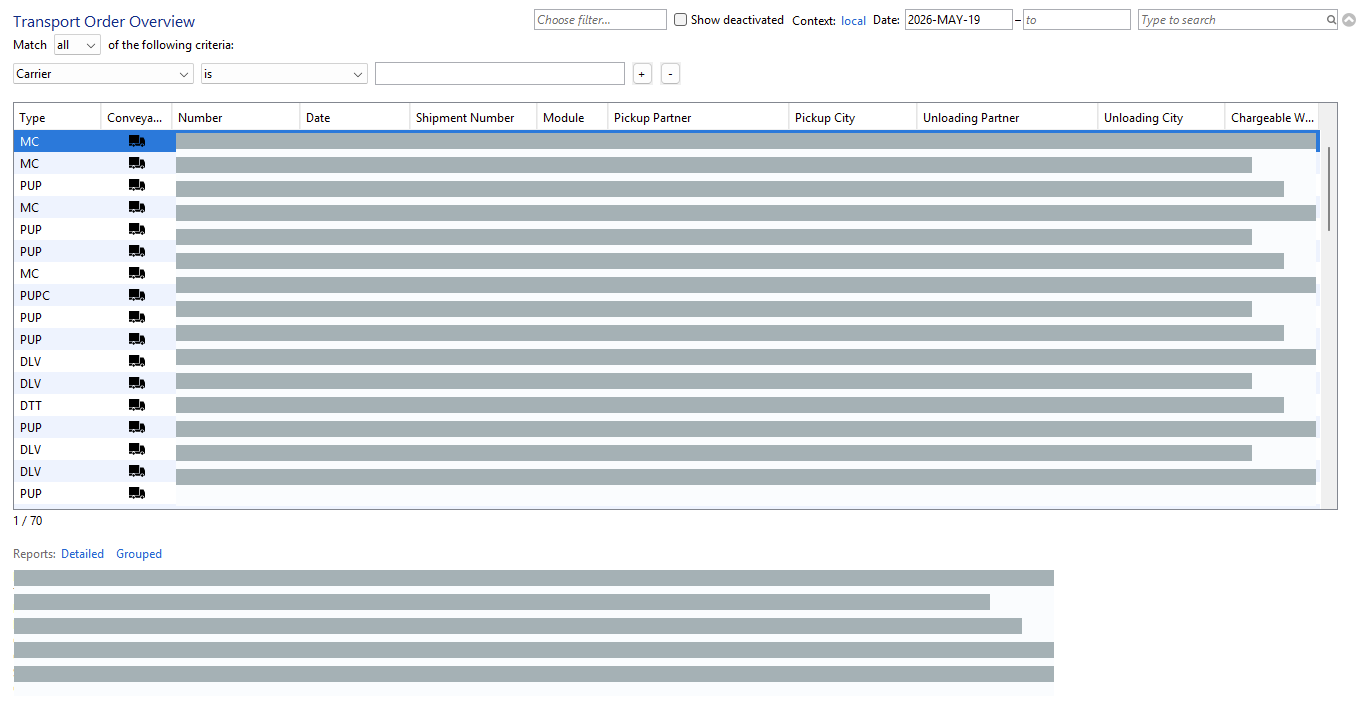The height and width of the screenshot is (702, 1356).
Task: Collapse the filter panel with the round chevron
Action: pos(1348,20)
